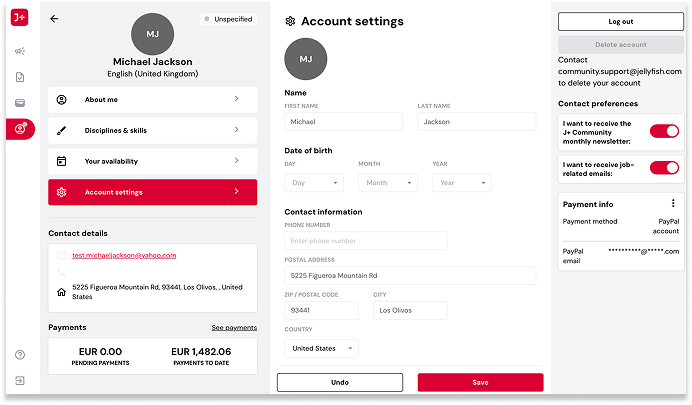The image size is (692, 405).
Task: Open the About me menu item
Action: click(x=153, y=100)
